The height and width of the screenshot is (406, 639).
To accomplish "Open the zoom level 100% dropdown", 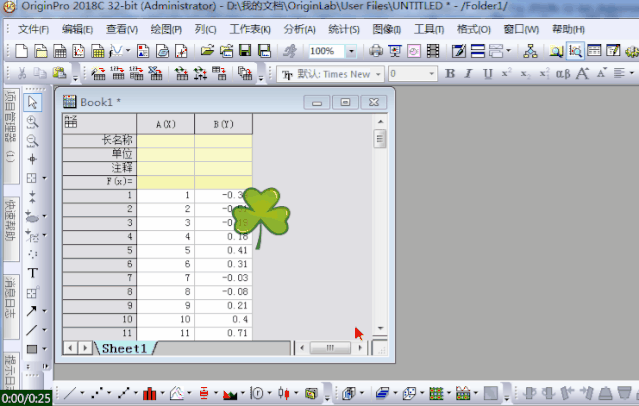I will click(351, 51).
